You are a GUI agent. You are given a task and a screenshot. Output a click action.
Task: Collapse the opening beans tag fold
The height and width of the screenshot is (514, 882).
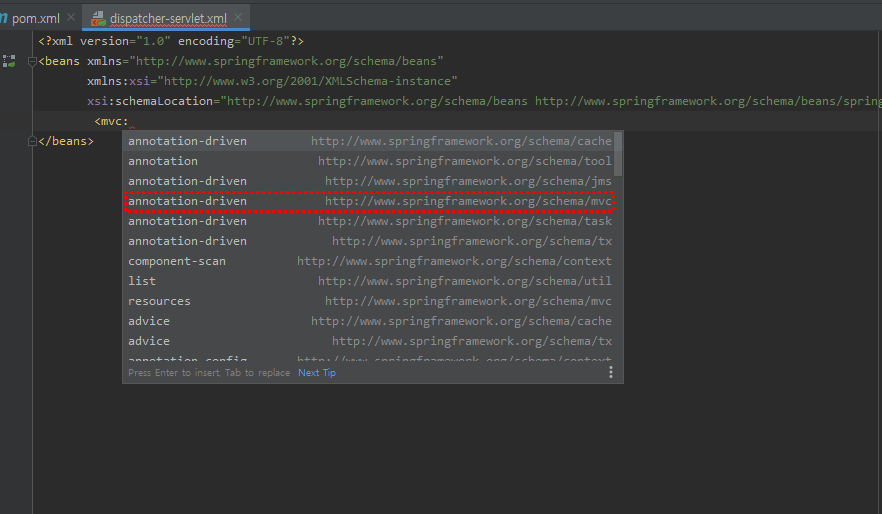click(x=32, y=61)
